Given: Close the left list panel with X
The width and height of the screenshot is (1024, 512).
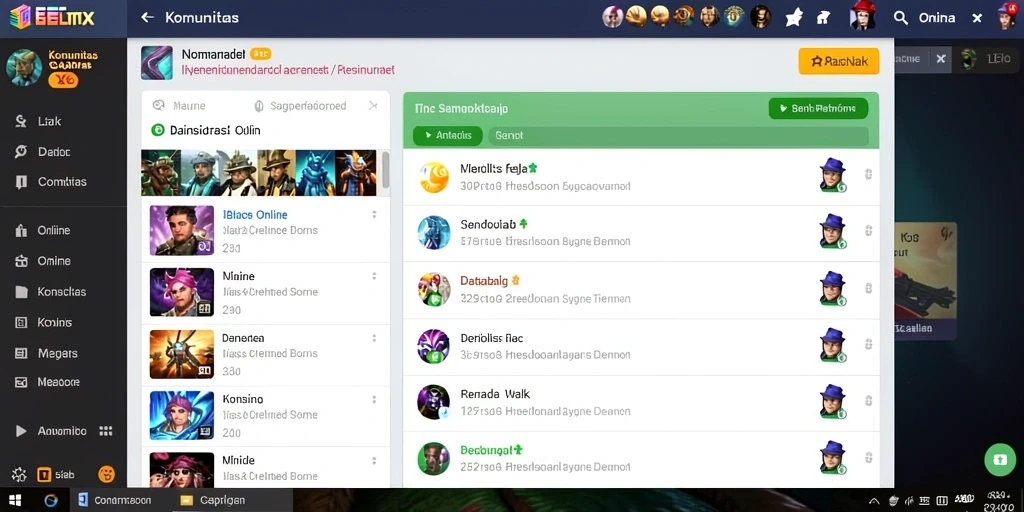Looking at the screenshot, I should pos(373,105).
